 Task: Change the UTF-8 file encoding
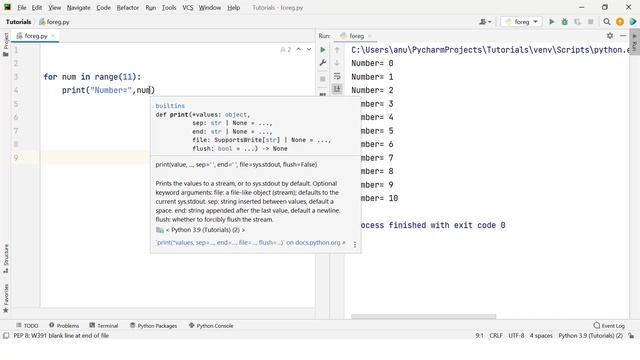point(516,336)
